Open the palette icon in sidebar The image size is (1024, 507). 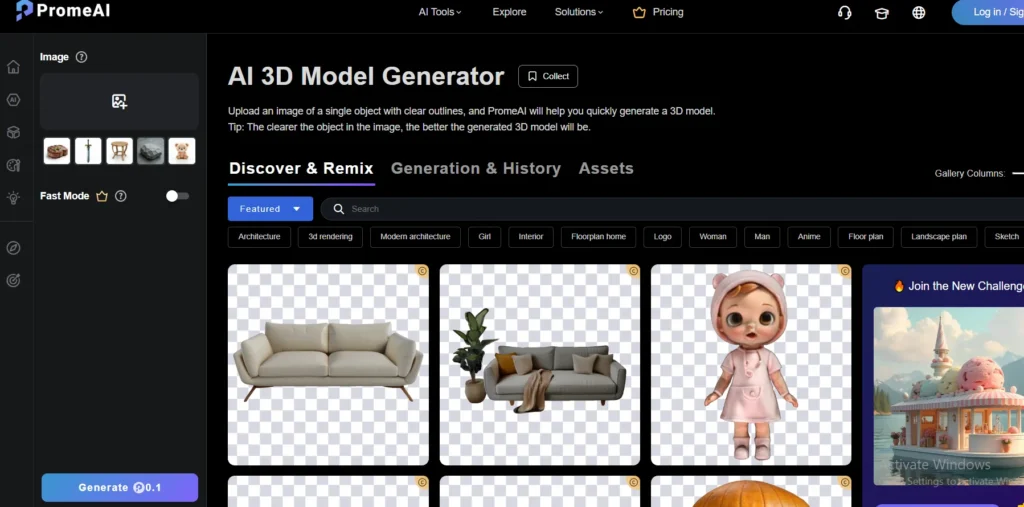[x=13, y=165]
